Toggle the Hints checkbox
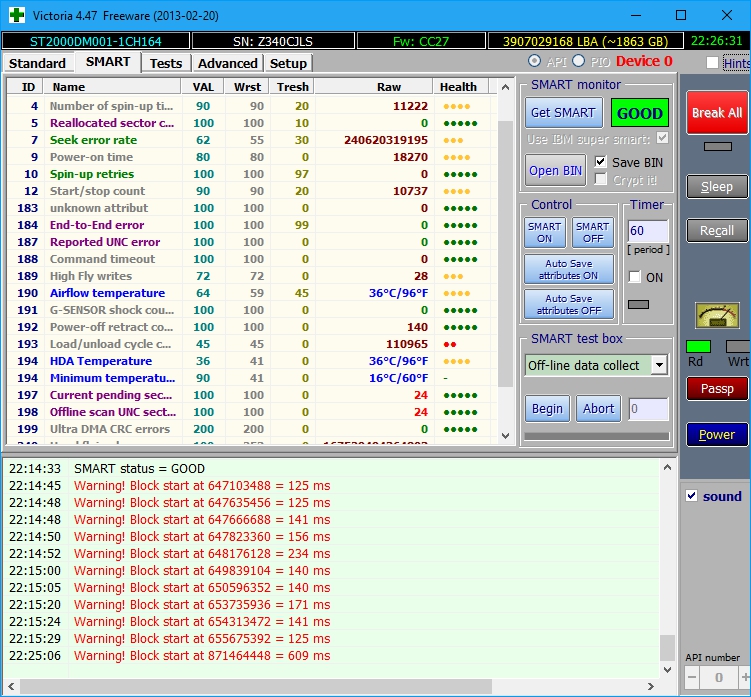Screen dimensions: 751x697 (x=712, y=62)
